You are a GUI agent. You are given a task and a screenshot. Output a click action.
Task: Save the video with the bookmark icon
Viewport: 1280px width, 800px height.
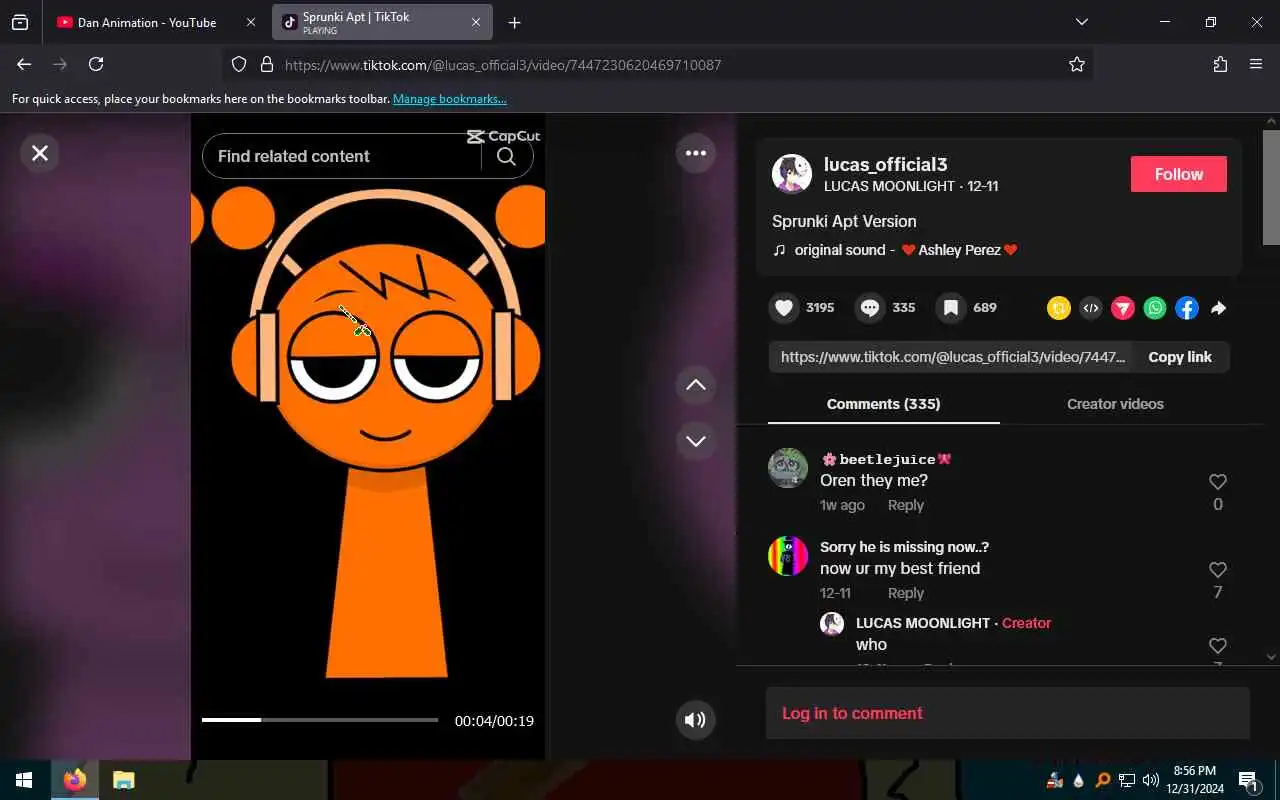(x=951, y=308)
